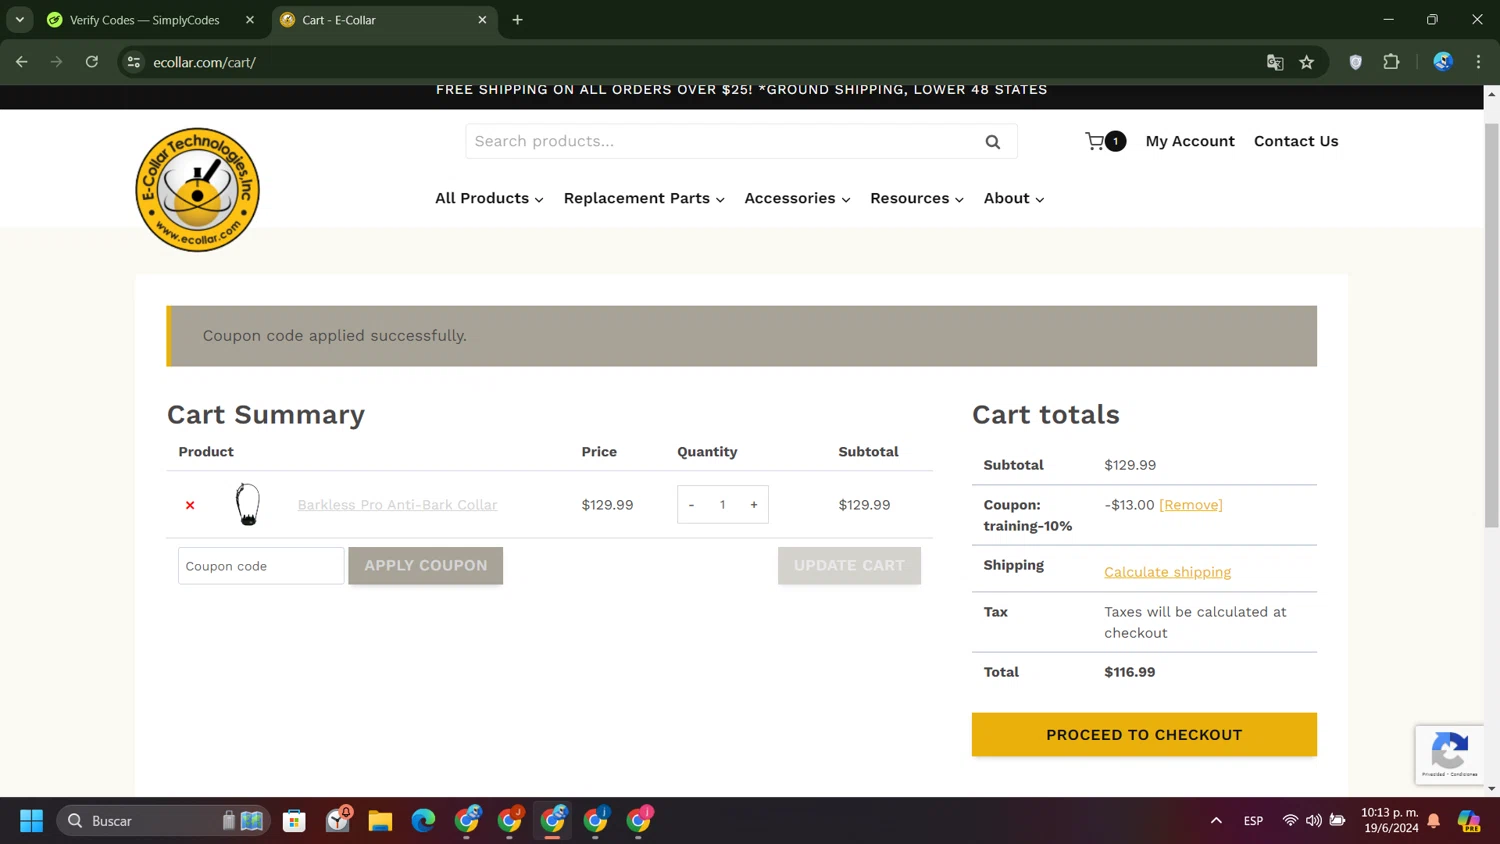Open Microsoft Store from taskbar

[294, 821]
